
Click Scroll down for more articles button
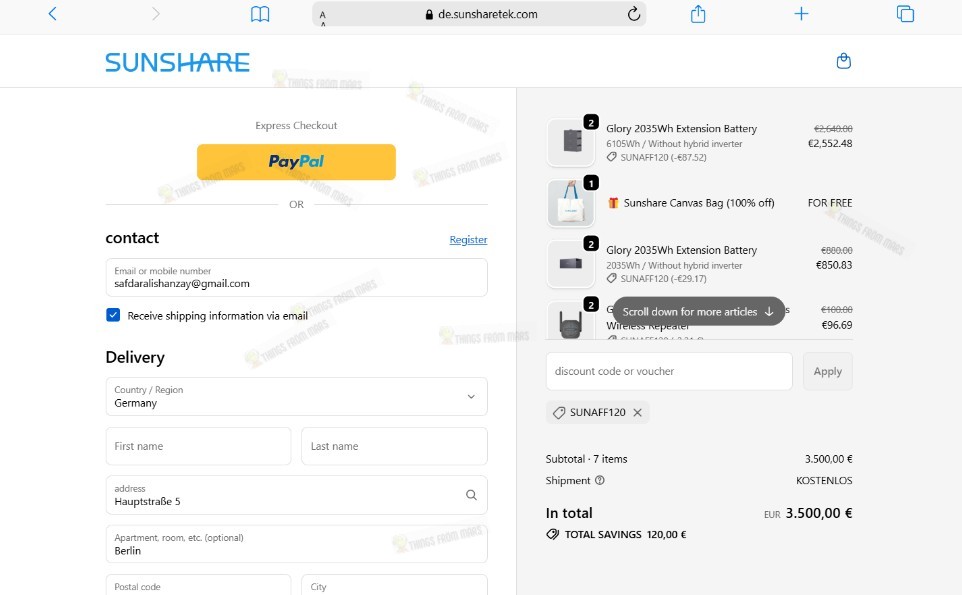(x=699, y=312)
